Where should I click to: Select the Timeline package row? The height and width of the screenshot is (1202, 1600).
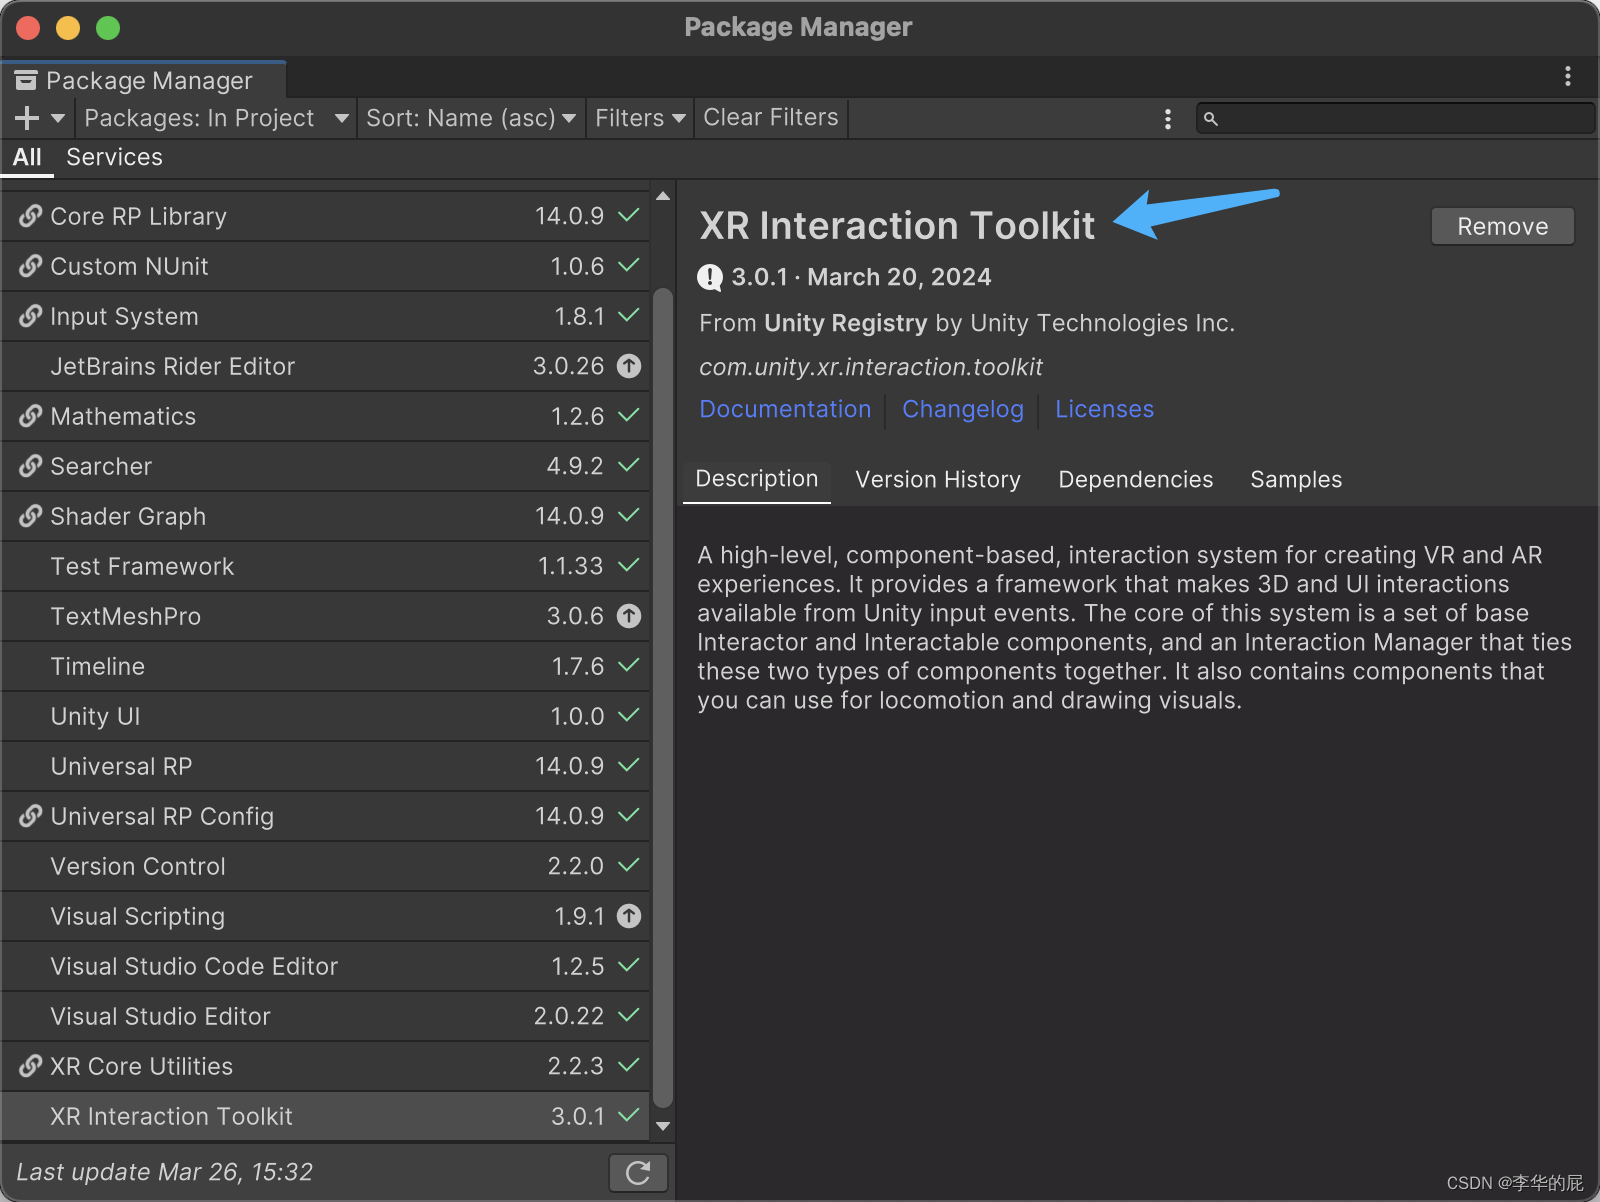coord(325,666)
